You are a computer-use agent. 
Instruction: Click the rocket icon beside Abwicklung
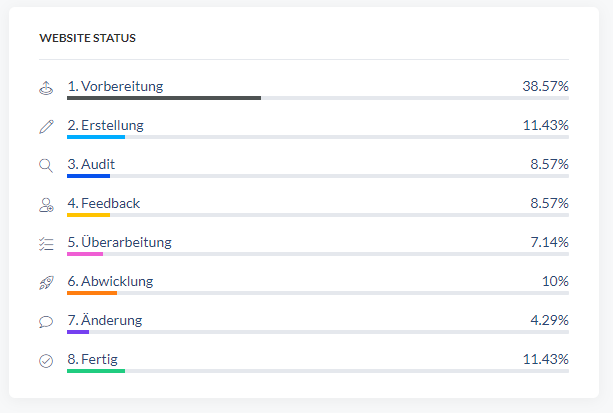[x=45, y=282]
